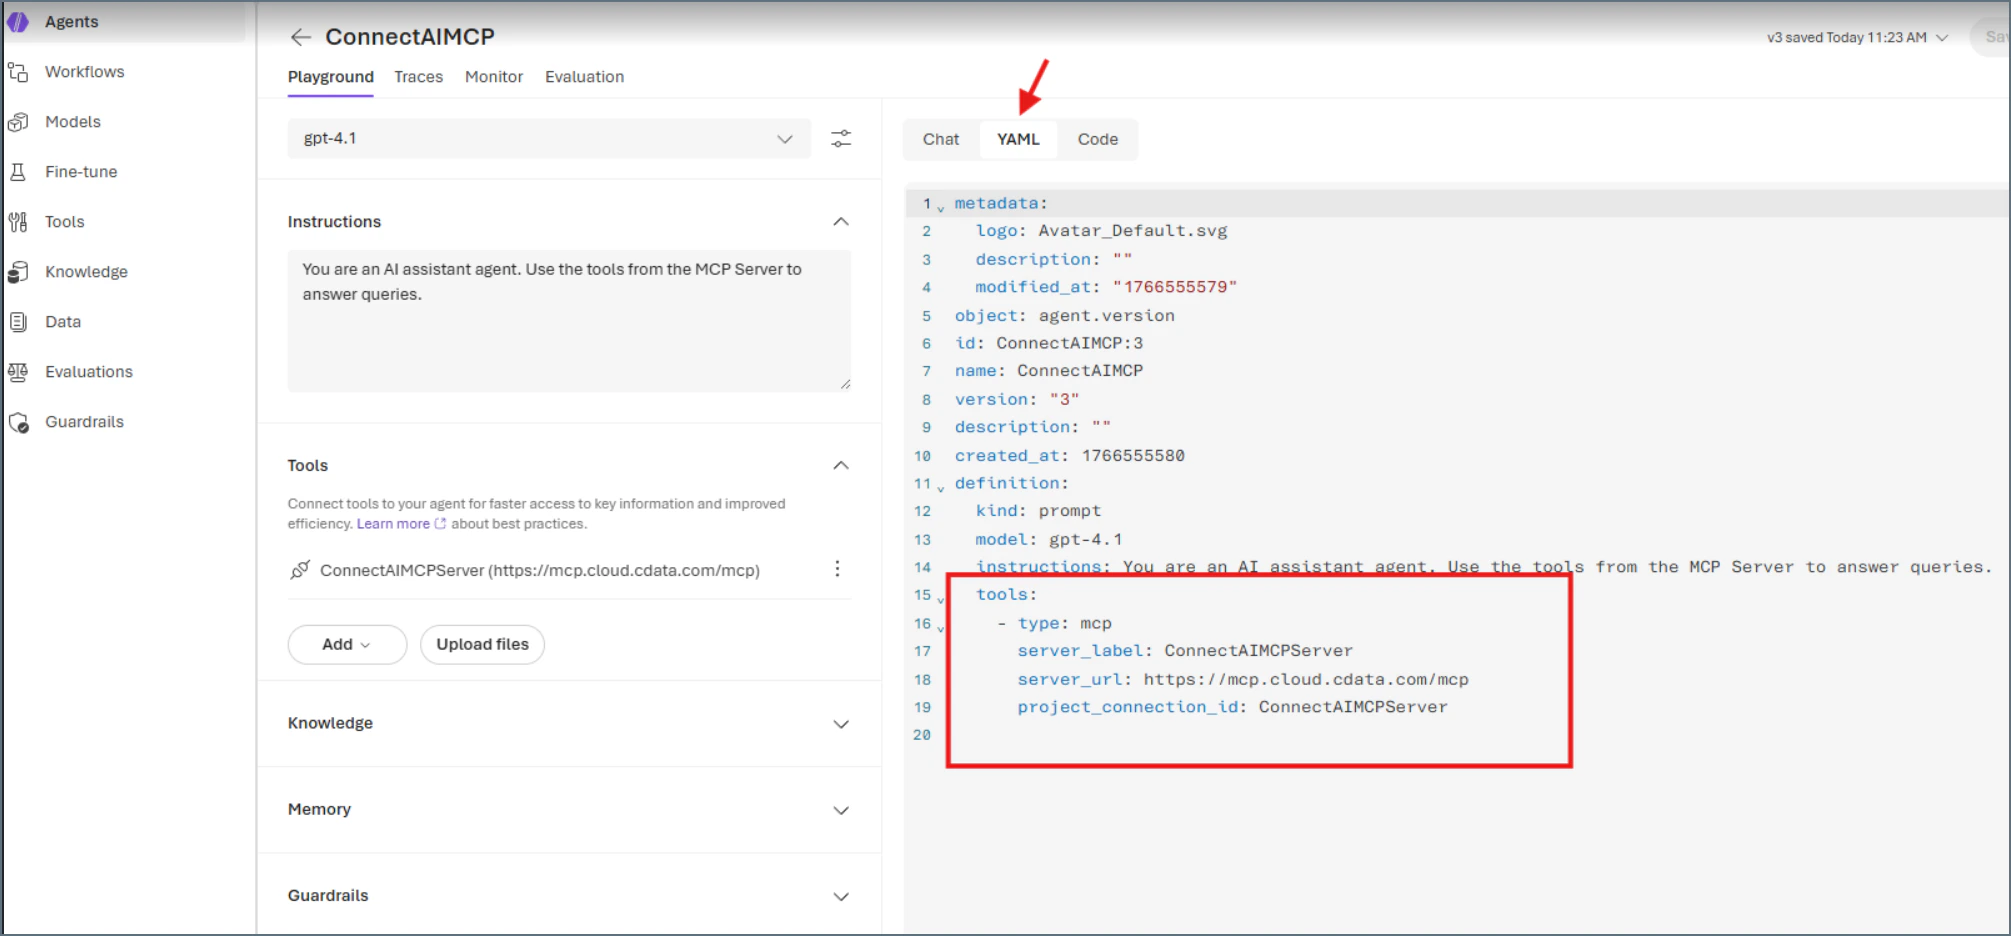This screenshot has height=936, width=2011.
Task: Click the Upload files button
Action: point(482,644)
